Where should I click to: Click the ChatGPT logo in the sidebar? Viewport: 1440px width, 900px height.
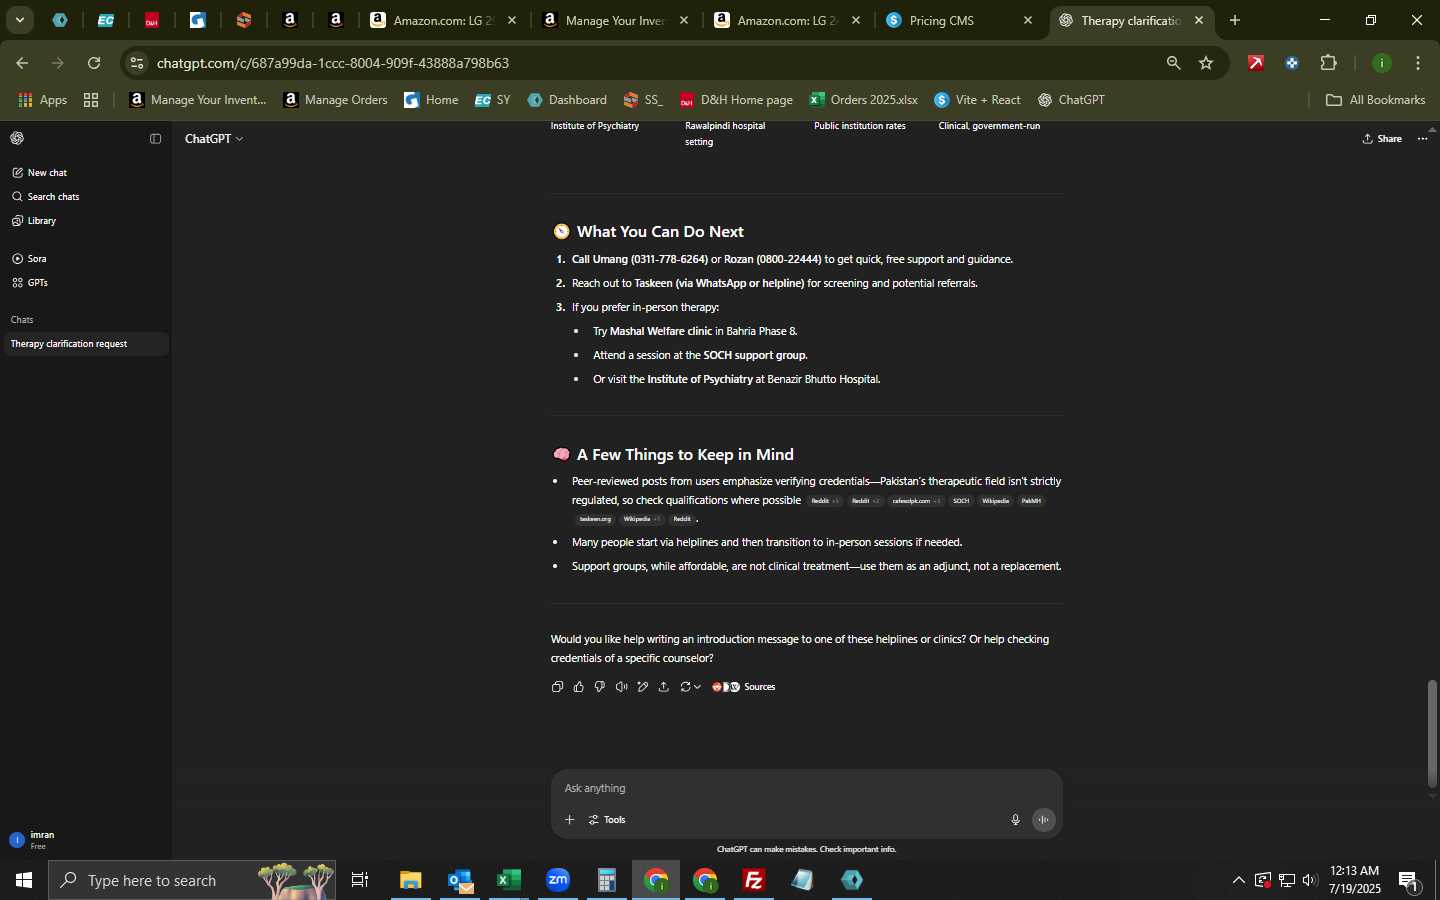[x=17, y=138]
